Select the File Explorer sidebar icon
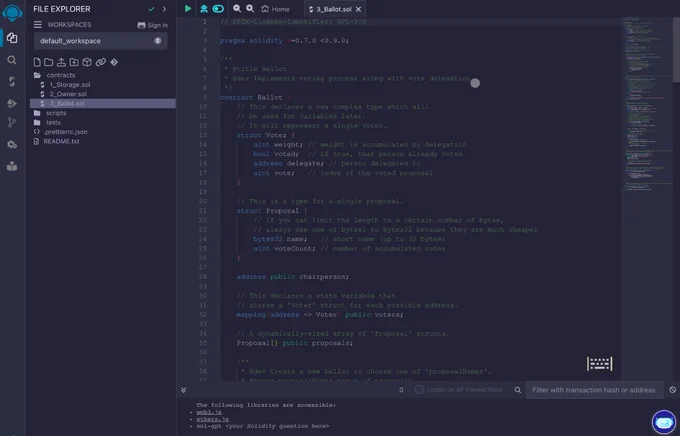Image resolution: width=680 pixels, height=436 pixels. pyautogui.click(x=12, y=38)
